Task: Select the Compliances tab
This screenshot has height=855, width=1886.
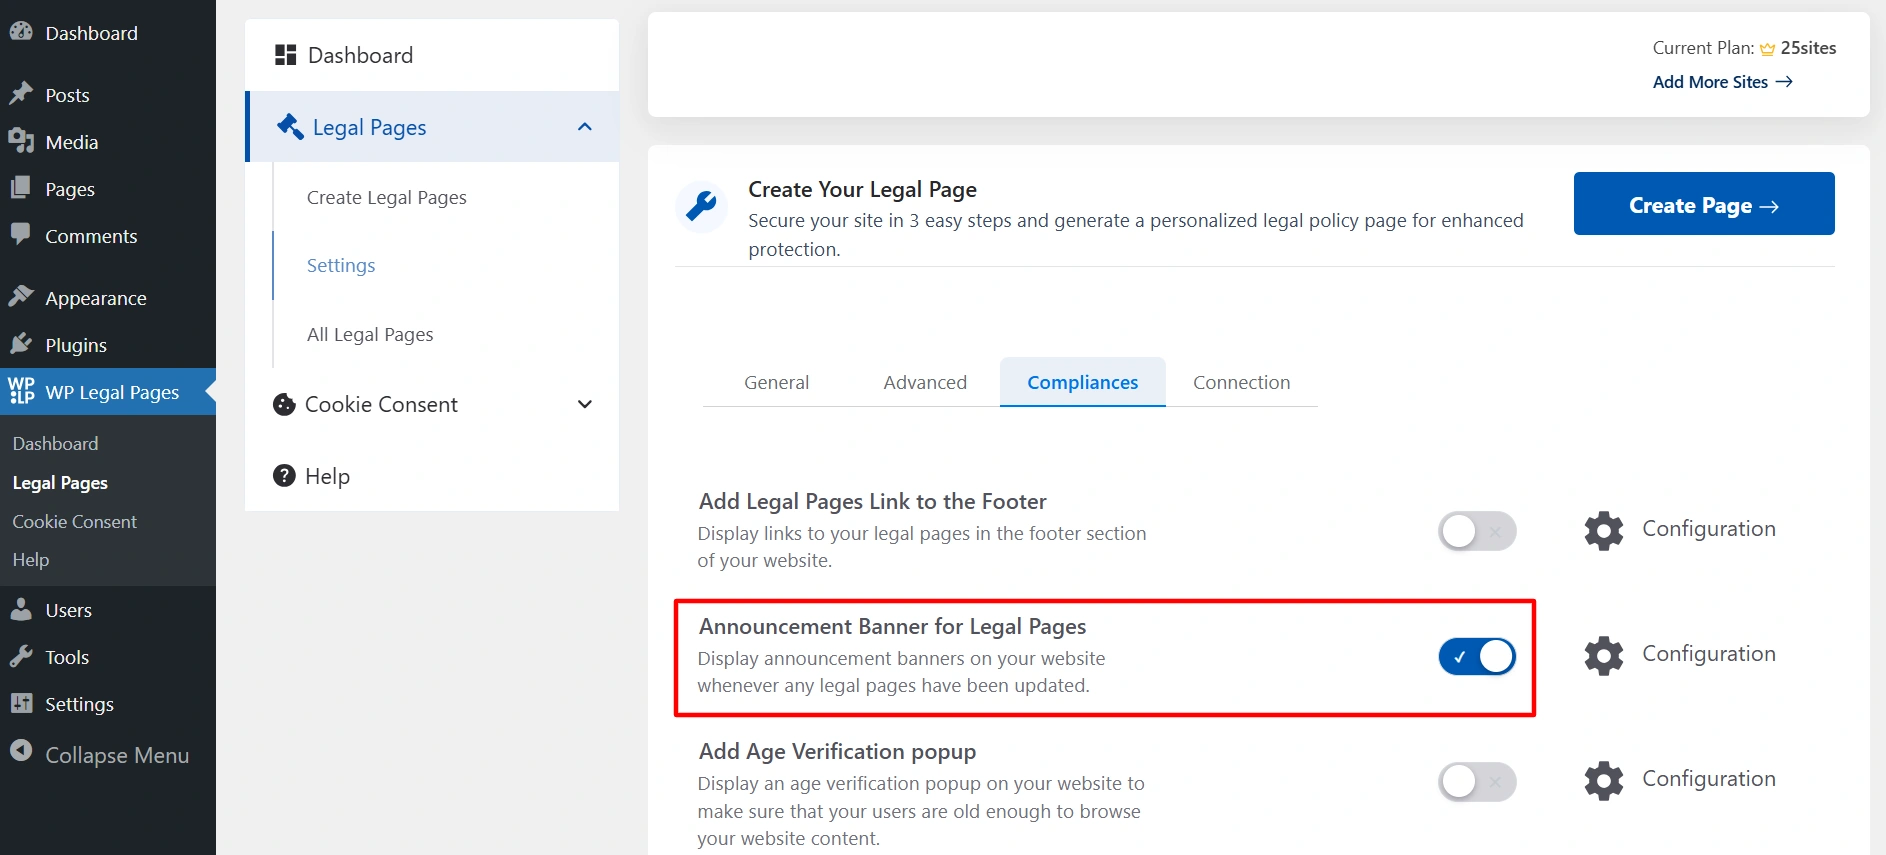Action: [x=1083, y=382]
